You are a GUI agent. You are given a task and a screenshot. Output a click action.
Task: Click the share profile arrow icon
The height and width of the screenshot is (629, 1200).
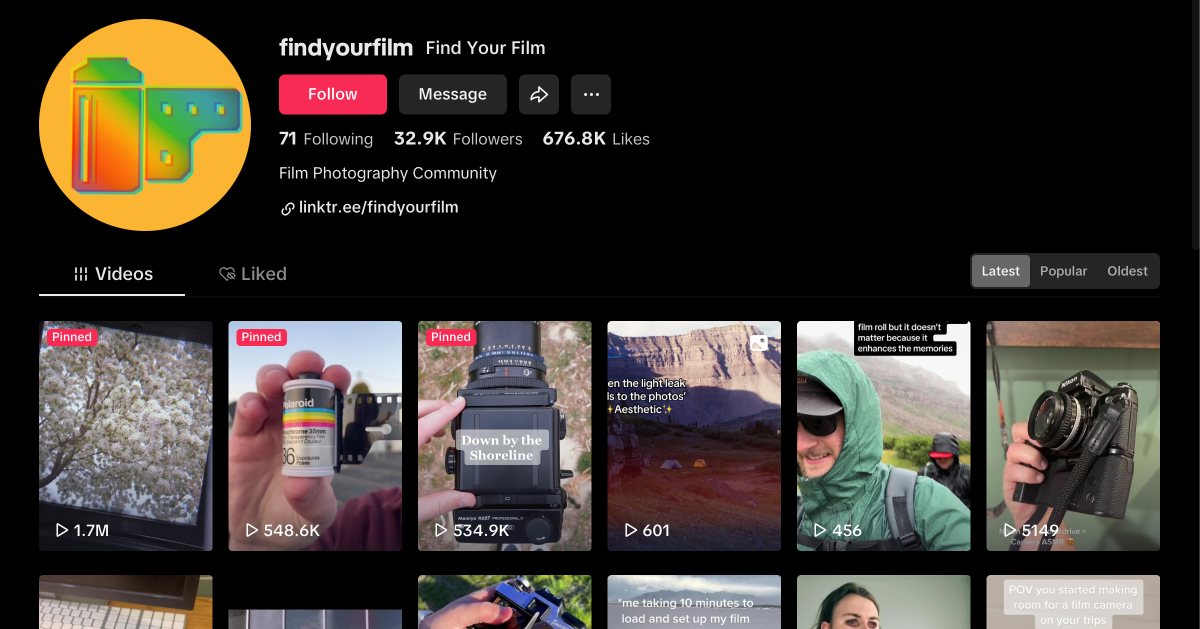539,94
